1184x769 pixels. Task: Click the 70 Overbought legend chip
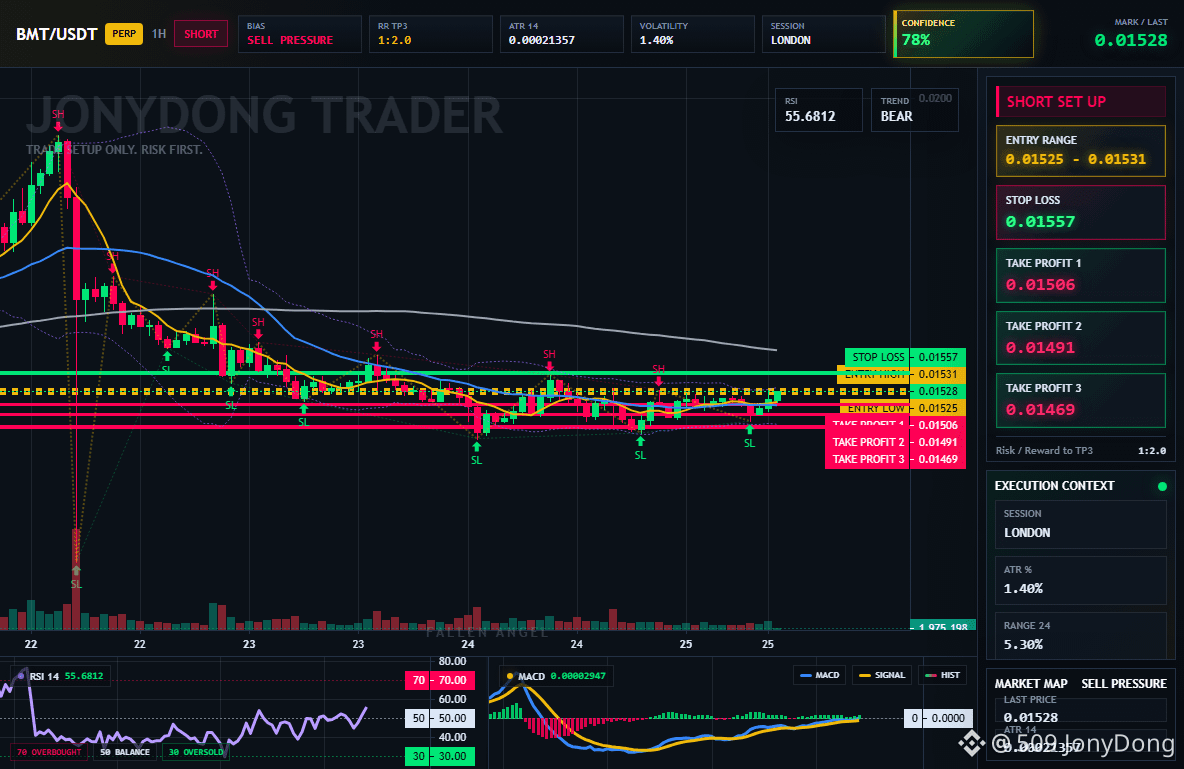pyautogui.click(x=49, y=752)
